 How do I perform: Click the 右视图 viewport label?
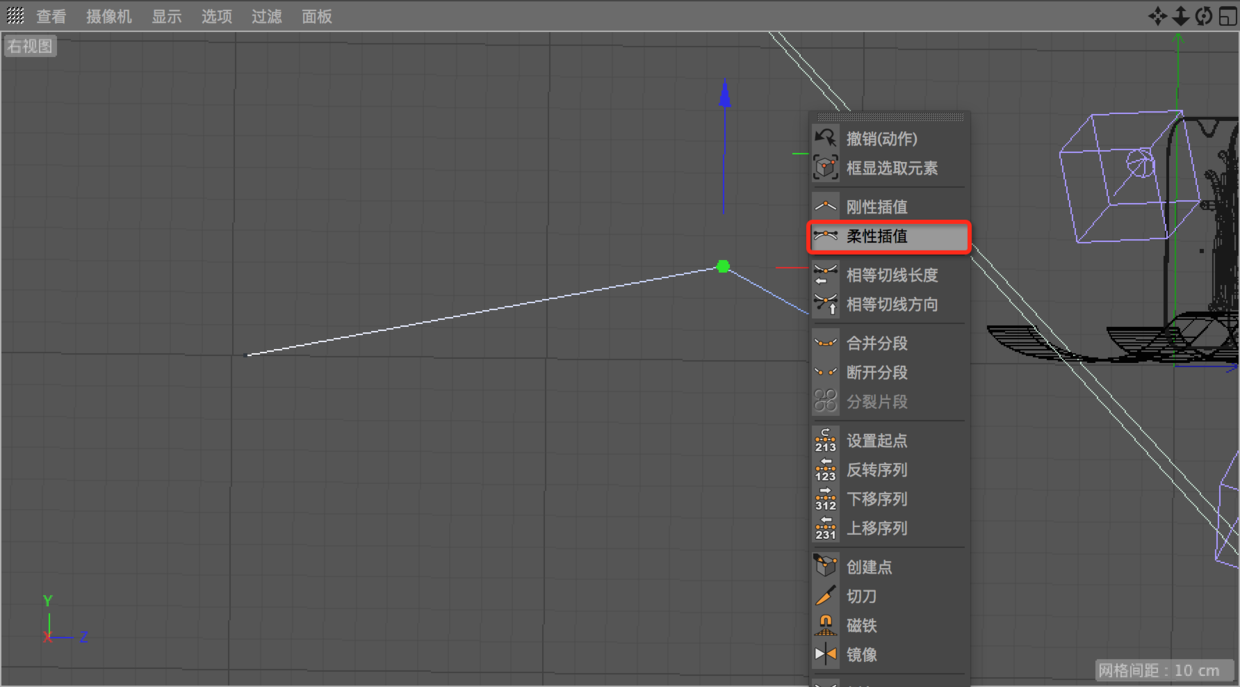coord(30,46)
